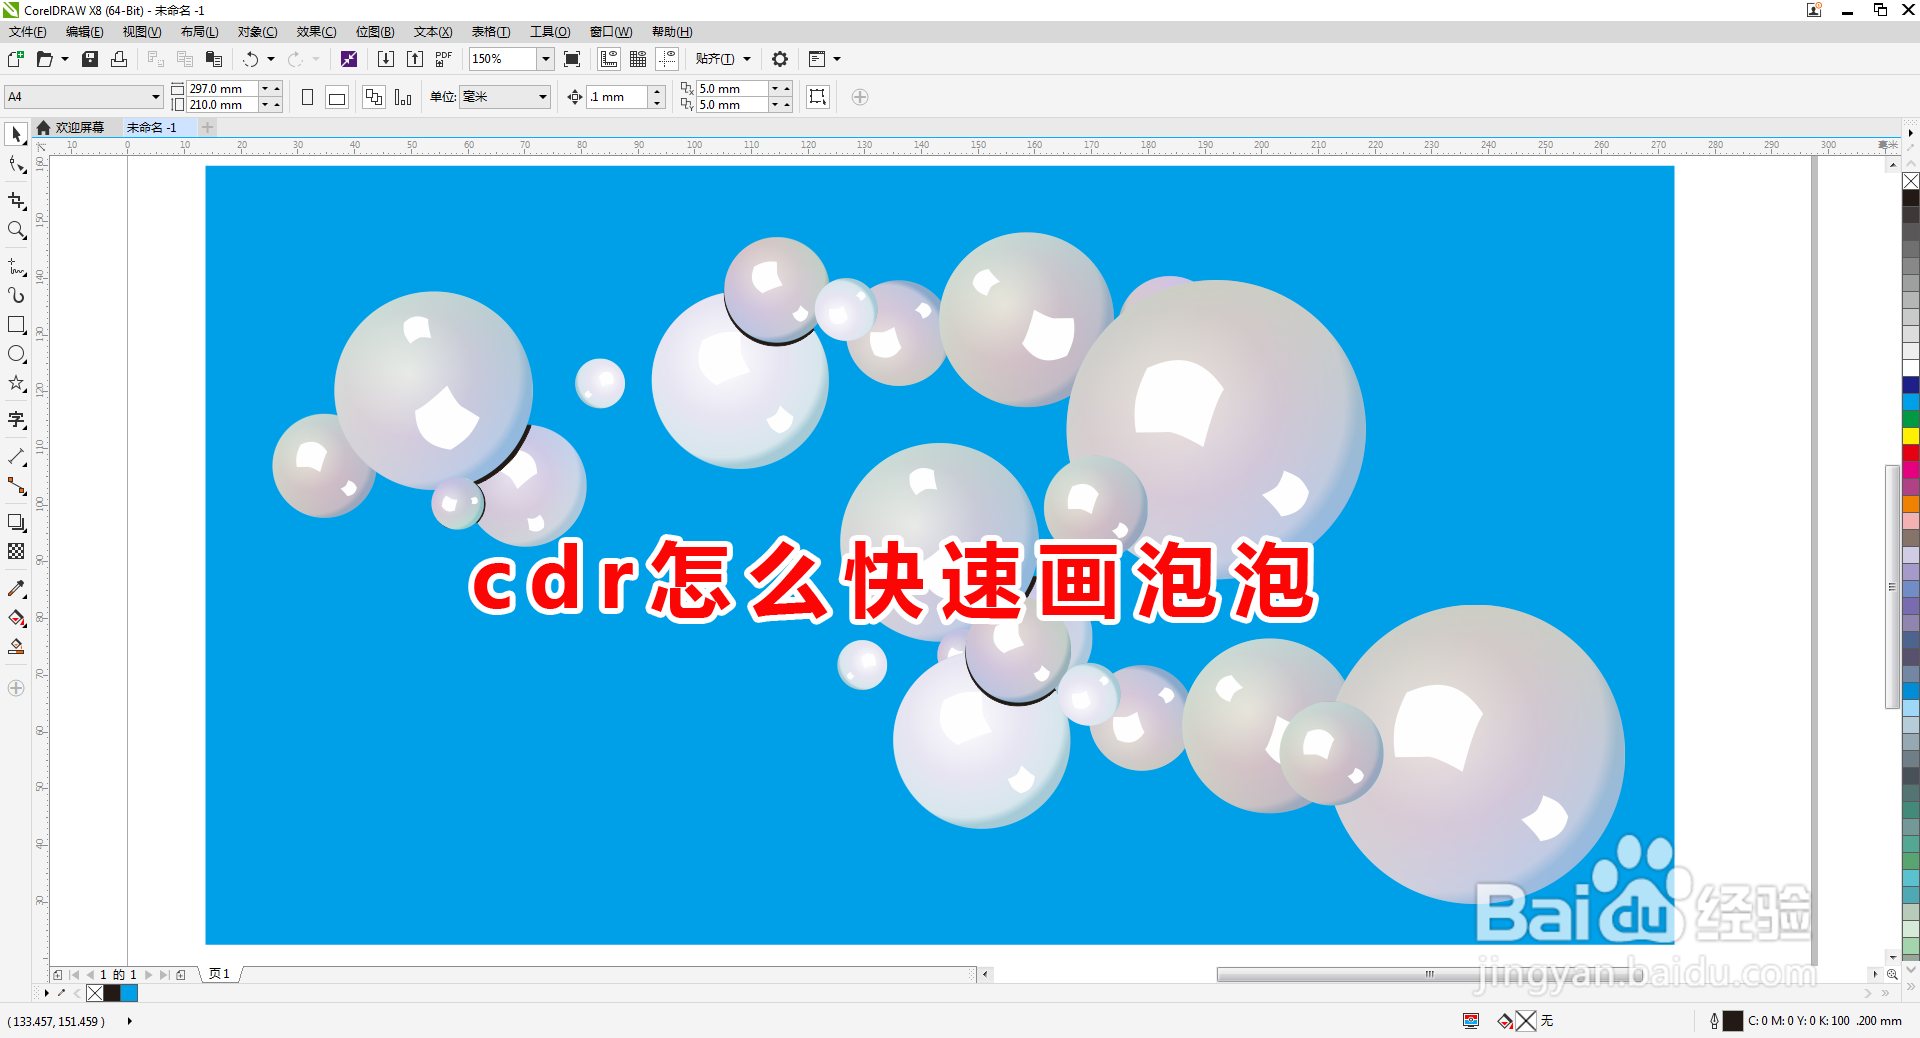Select the Text tool

click(x=16, y=419)
